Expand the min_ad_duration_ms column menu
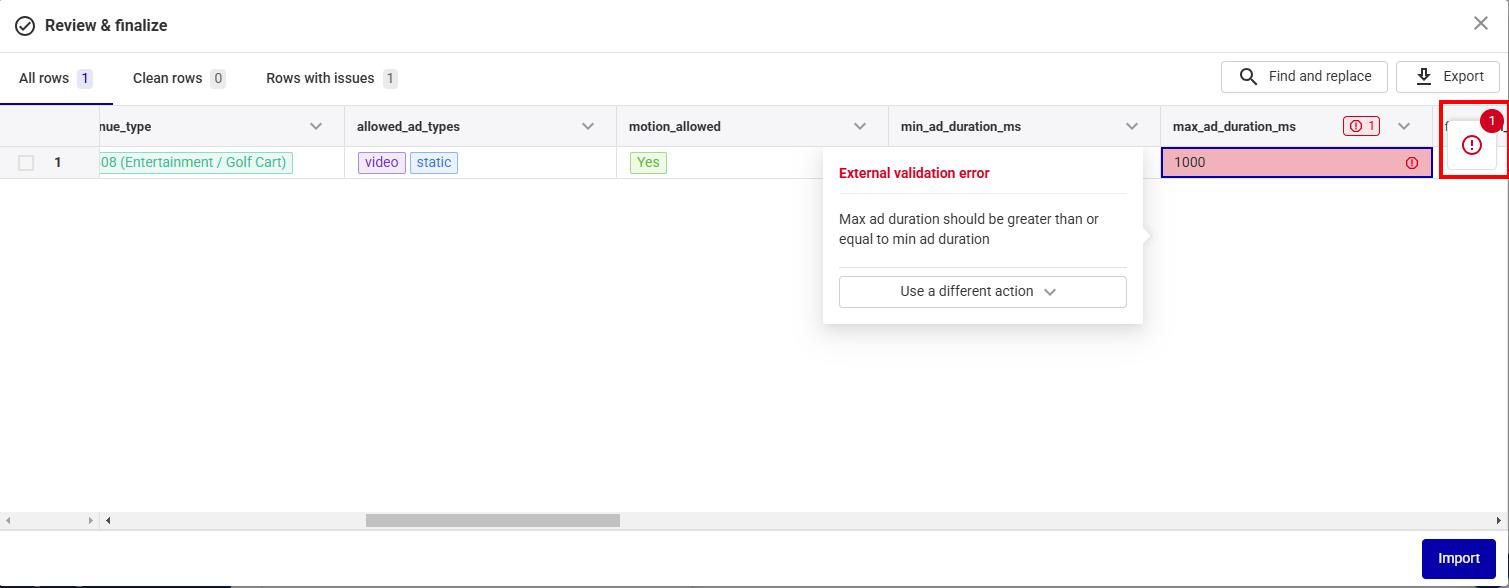This screenshot has width=1509, height=588. pos(1132,126)
